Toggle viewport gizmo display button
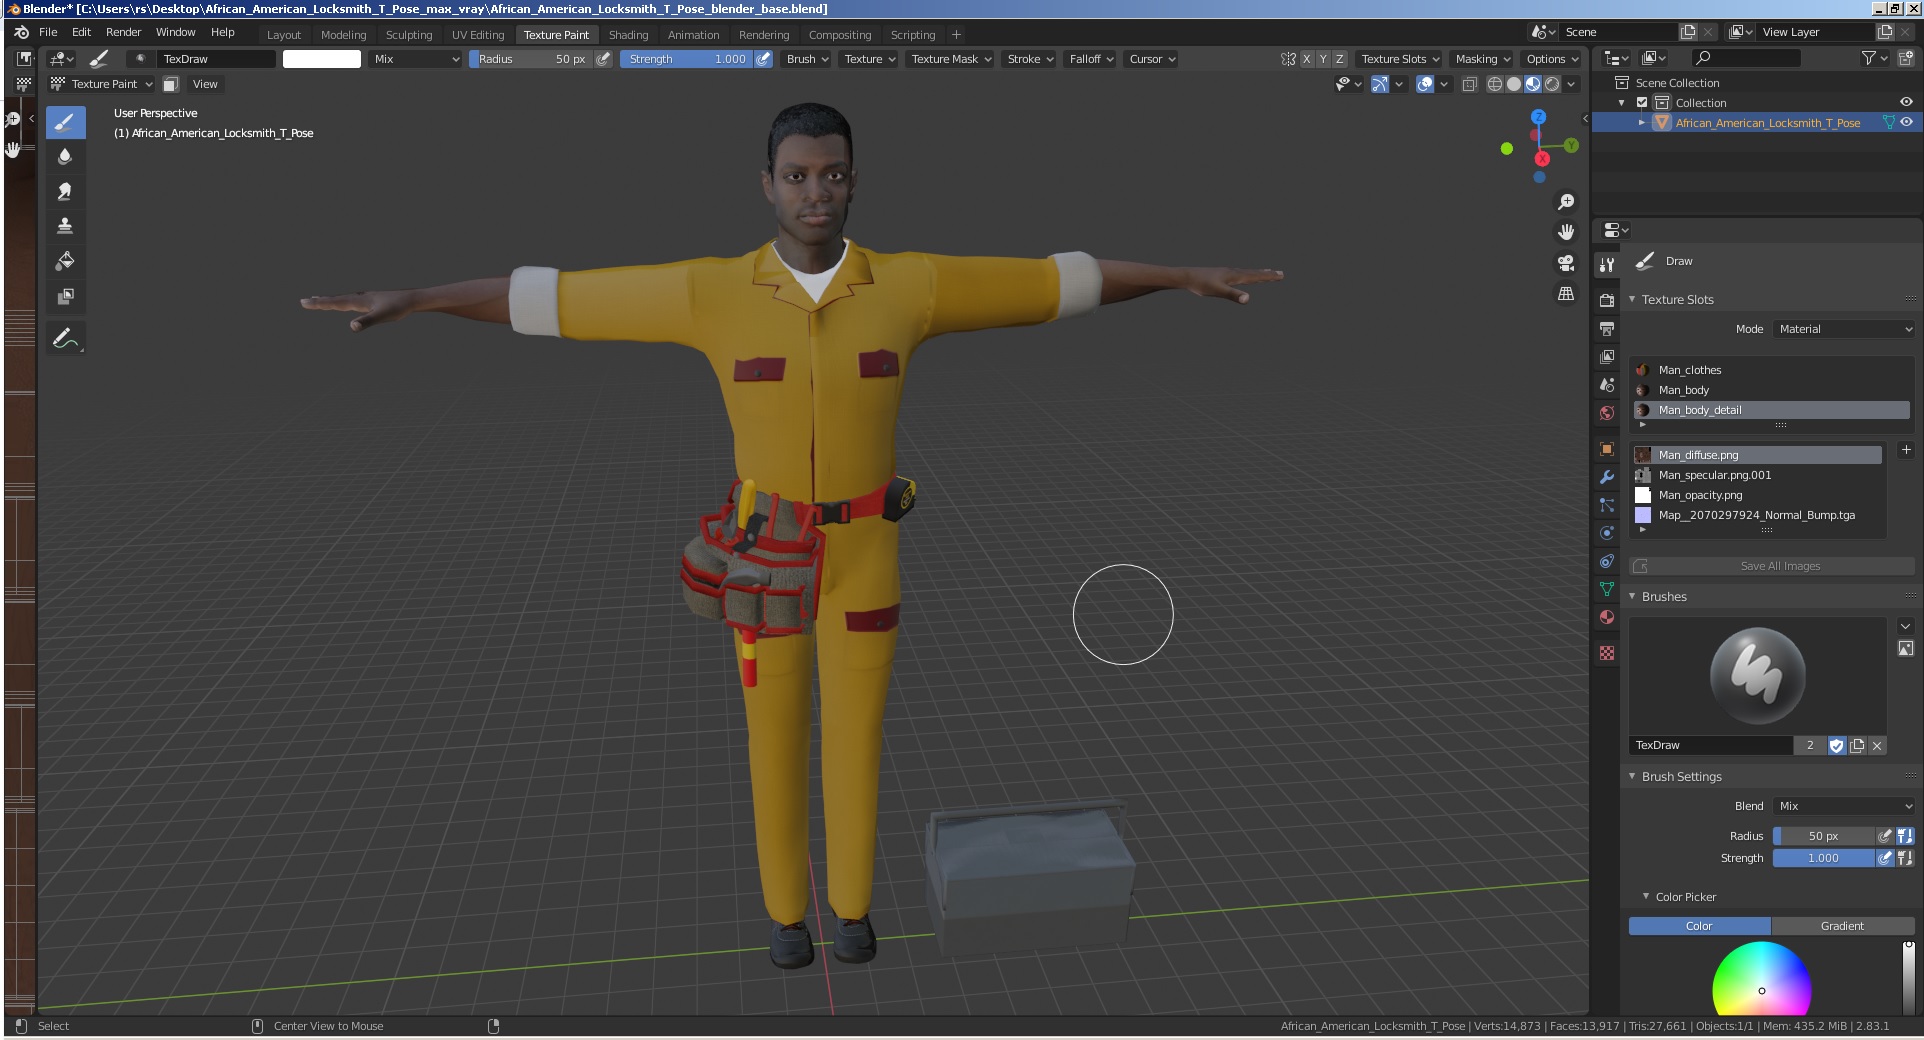This screenshot has width=1924, height=1040. [1380, 84]
